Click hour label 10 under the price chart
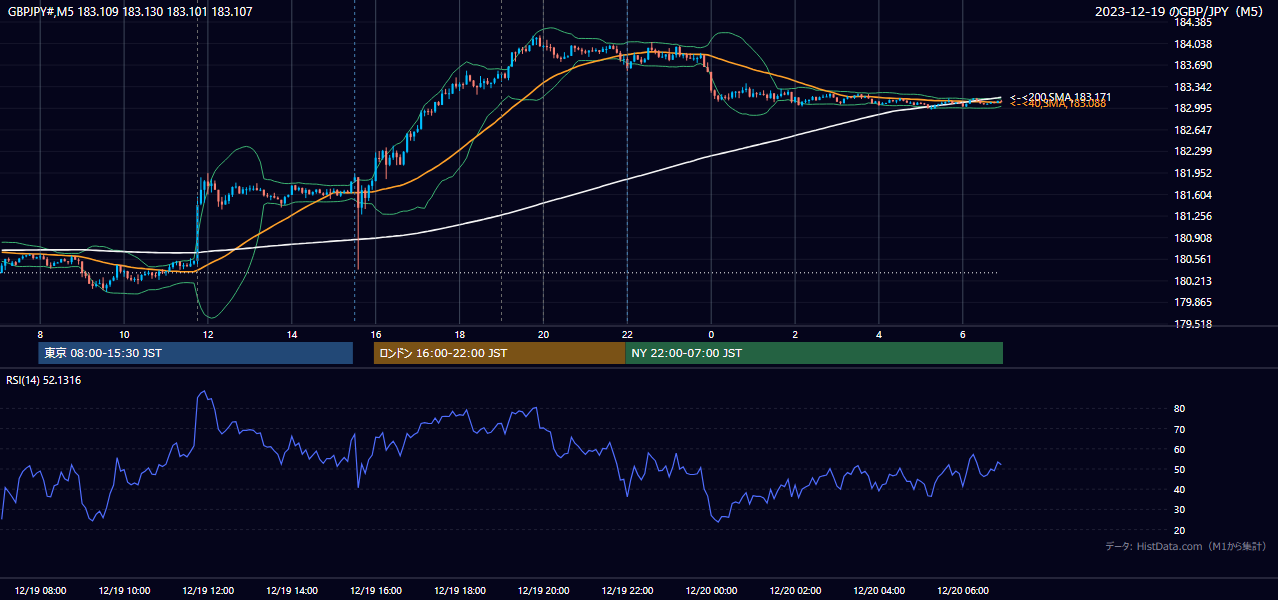Image resolution: width=1278 pixels, height=600 pixels. point(124,334)
